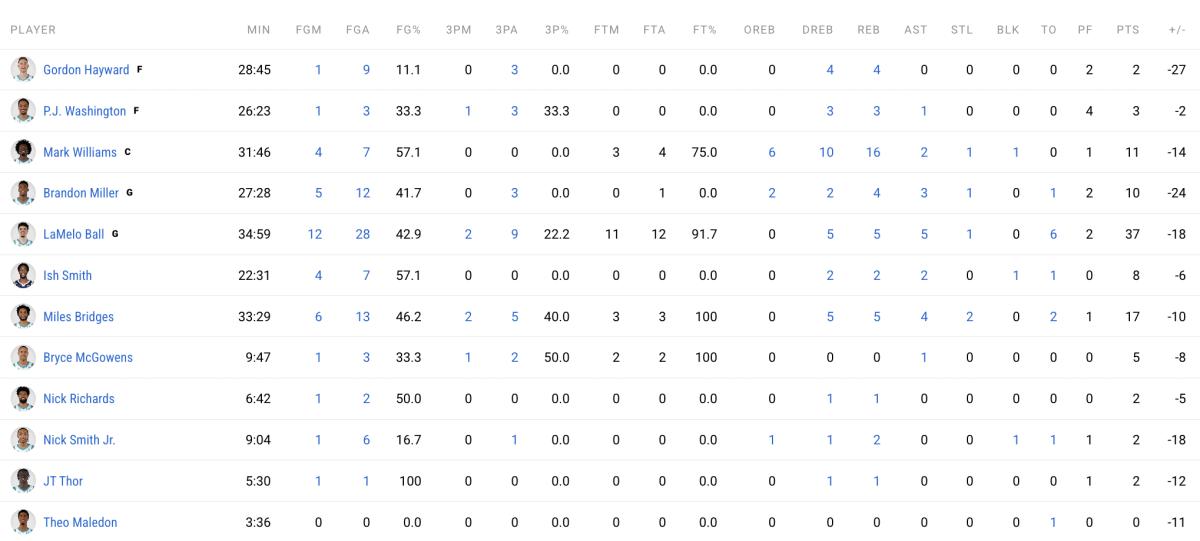Click Gordon Hayward's headshot photo
This screenshot has width=1200, height=541.
point(23,70)
